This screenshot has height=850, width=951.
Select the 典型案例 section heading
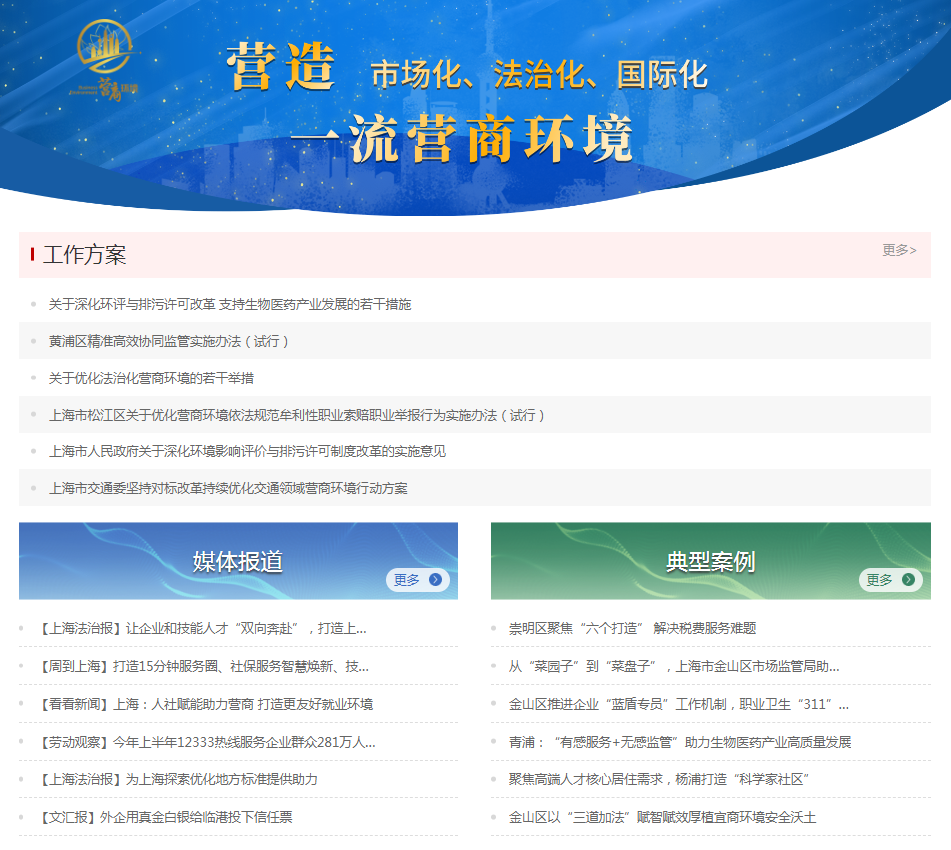pyautogui.click(x=710, y=561)
